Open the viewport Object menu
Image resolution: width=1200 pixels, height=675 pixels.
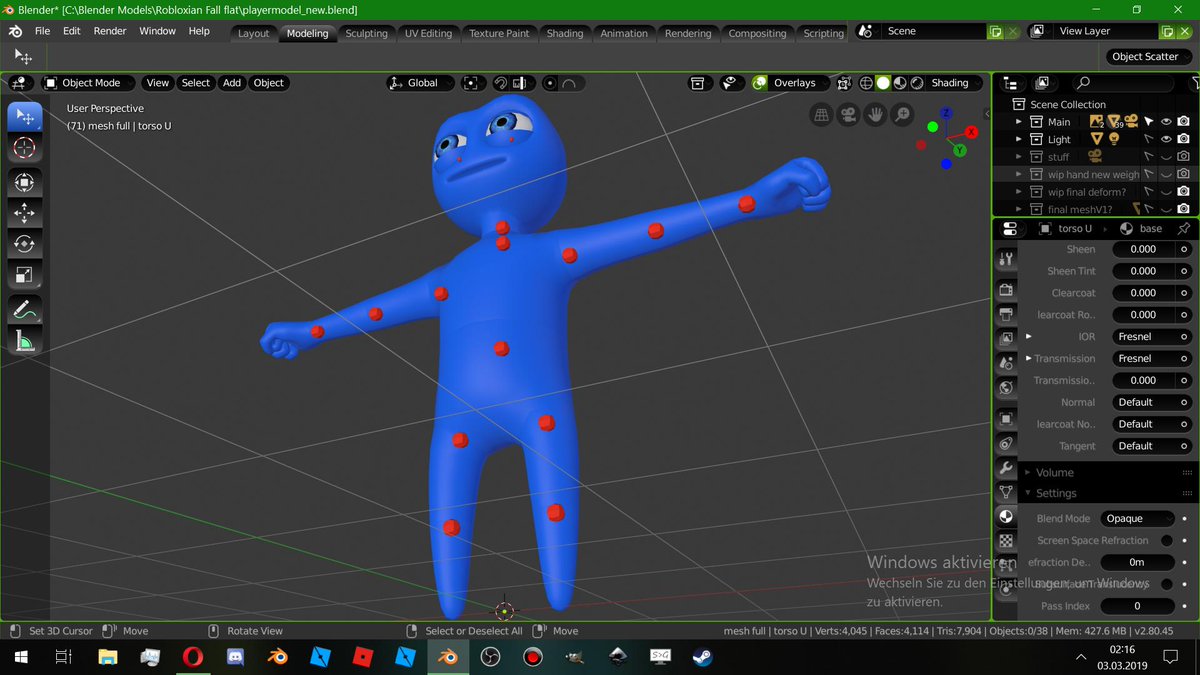(268, 83)
